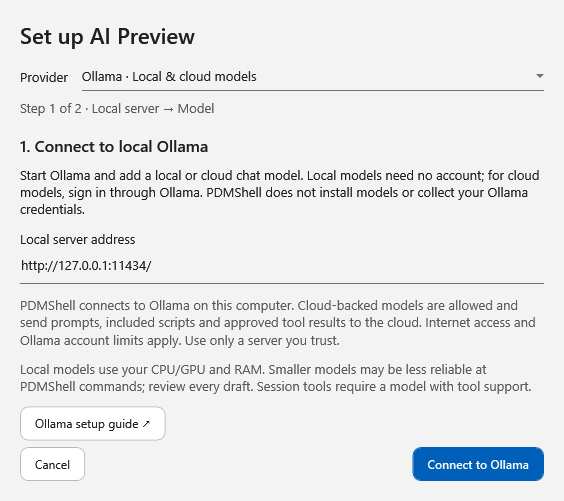The height and width of the screenshot is (501, 564).
Task: Click the Local server address input field
Action: (x=282, y=267)
